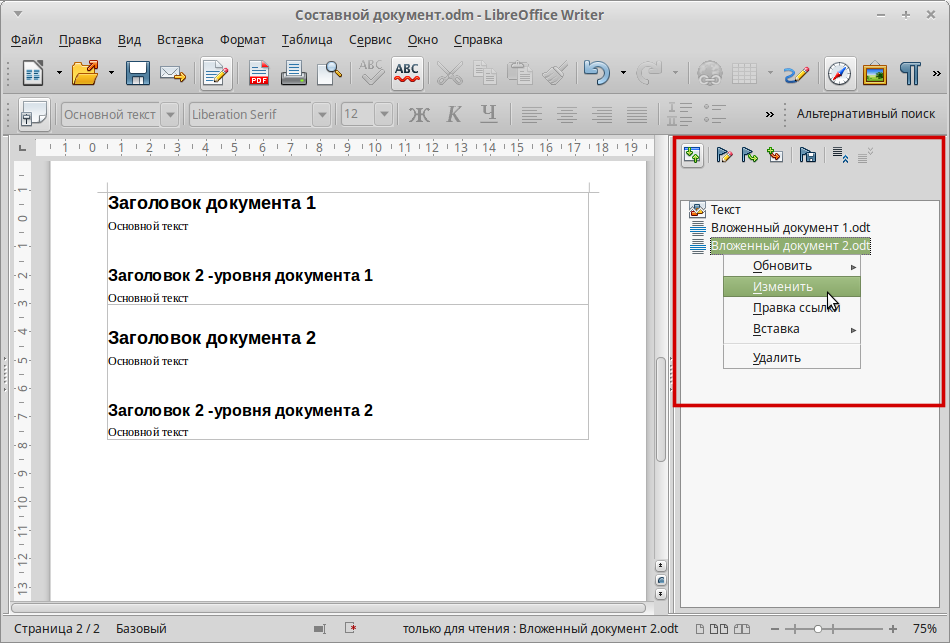Click Базовый page style in status bar
This screenshot has width=950, height=643.
pos(141,629)
